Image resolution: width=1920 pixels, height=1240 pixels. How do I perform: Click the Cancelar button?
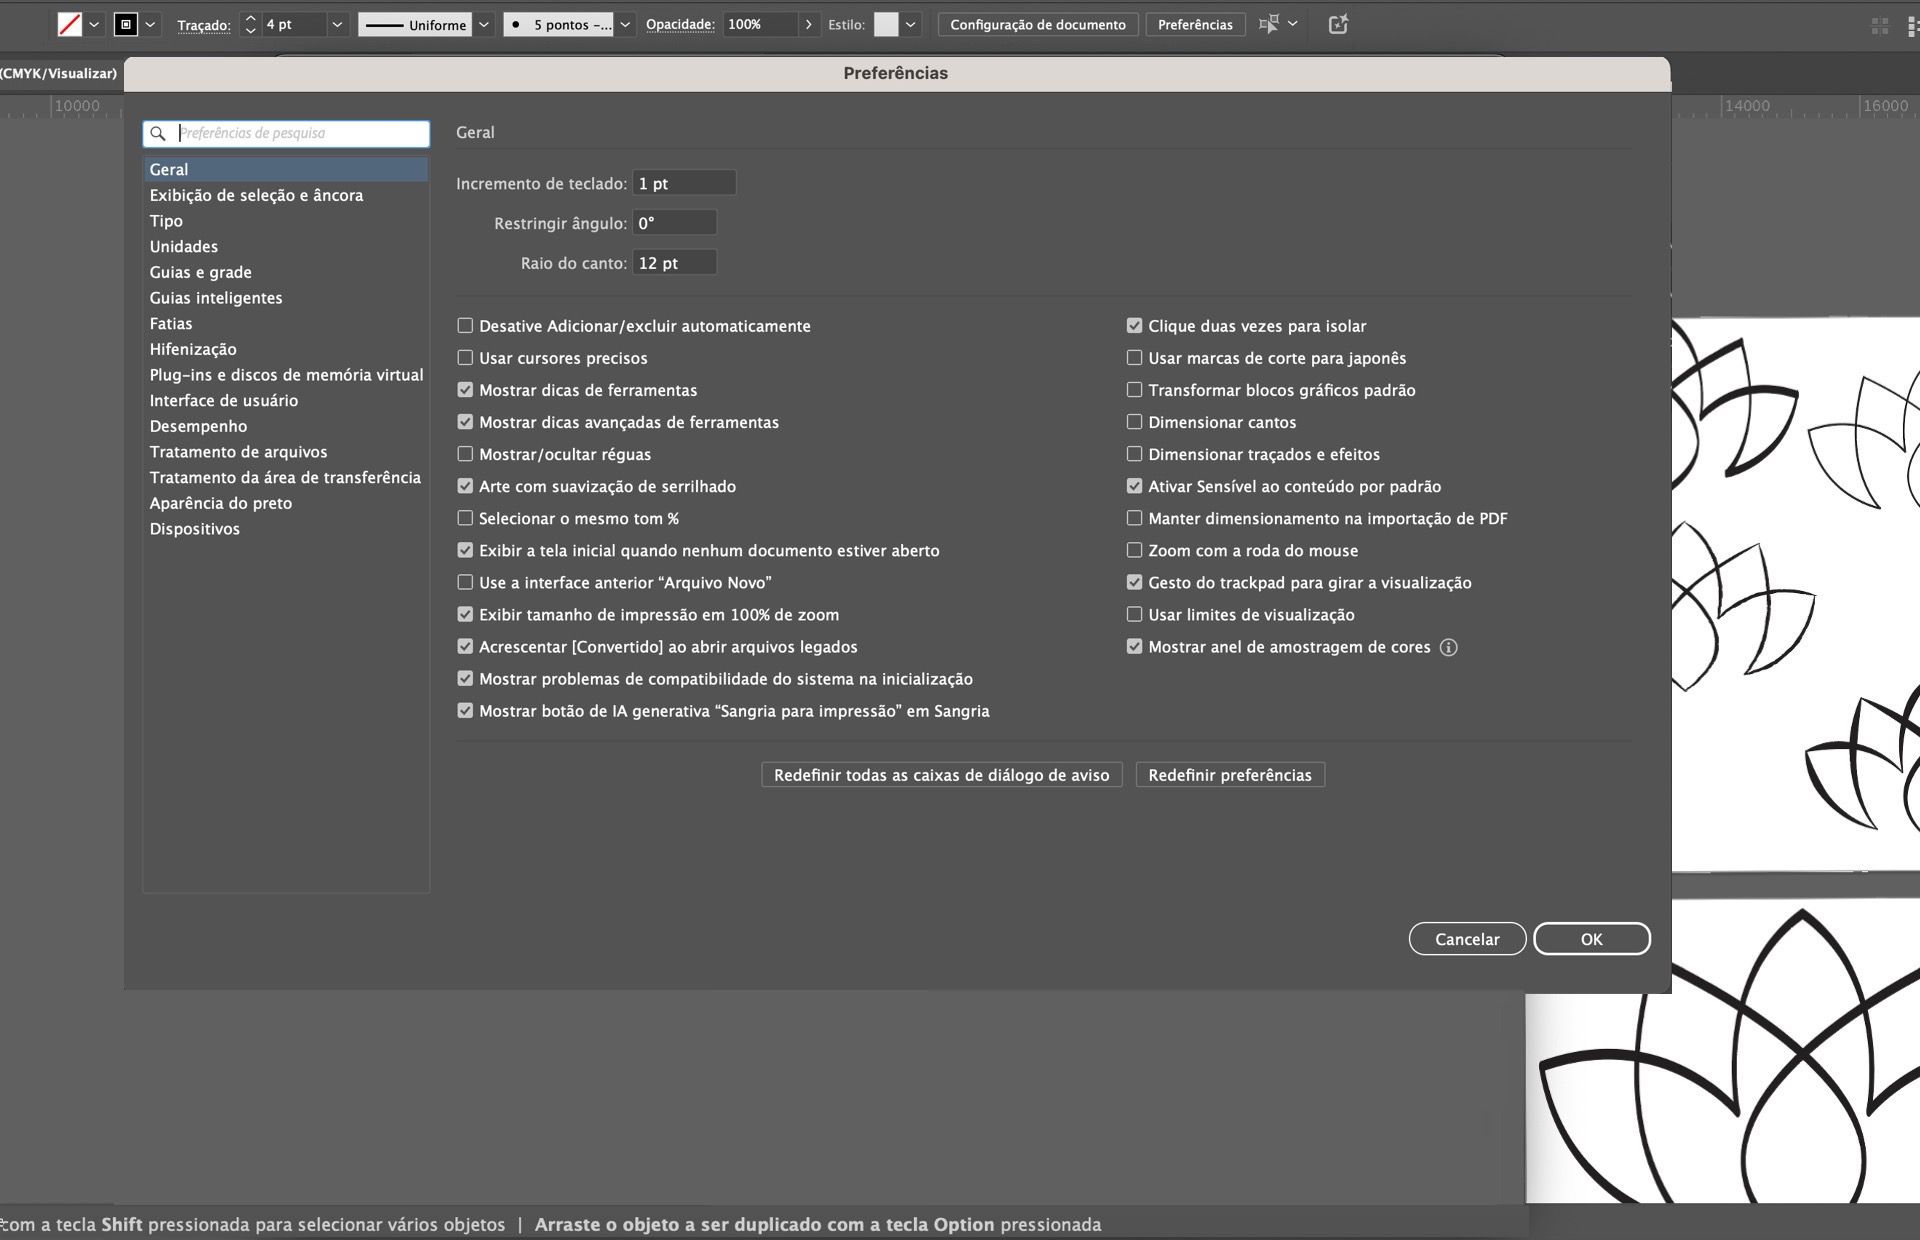tap(1466, 938)
